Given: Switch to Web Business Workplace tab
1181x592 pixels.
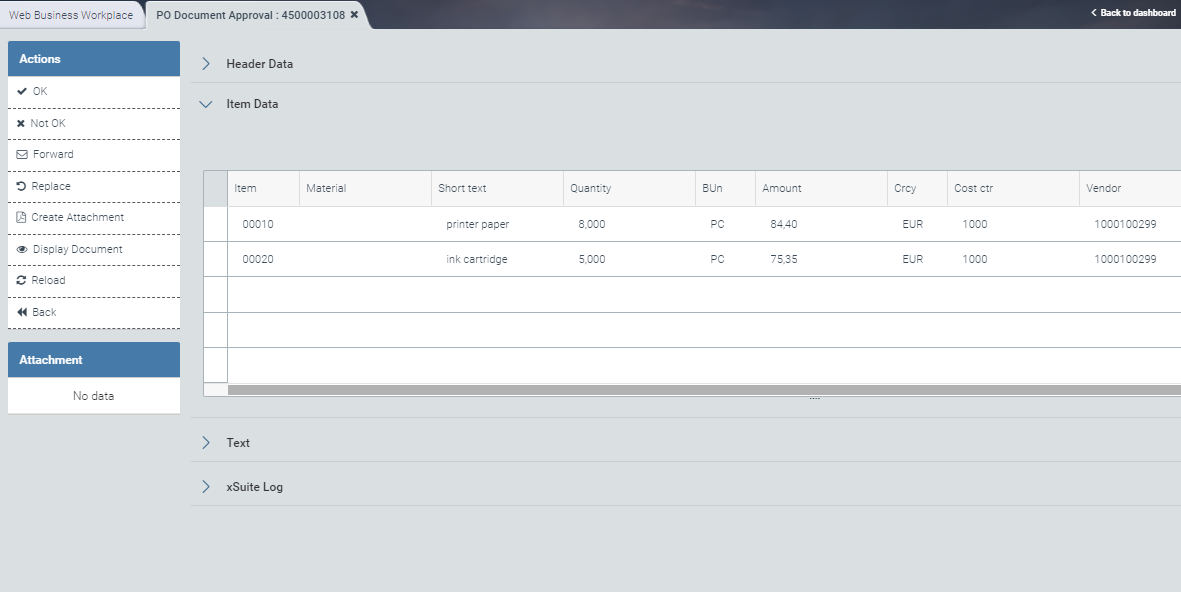Looking at the screenshot, I should (x=71, y=15).
